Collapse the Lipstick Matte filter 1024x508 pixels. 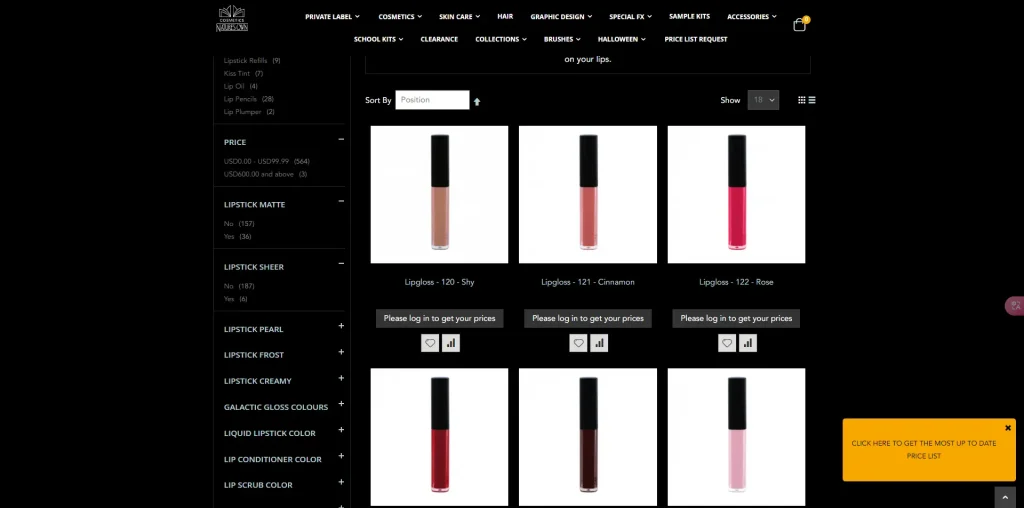click(x=341, y=203)
